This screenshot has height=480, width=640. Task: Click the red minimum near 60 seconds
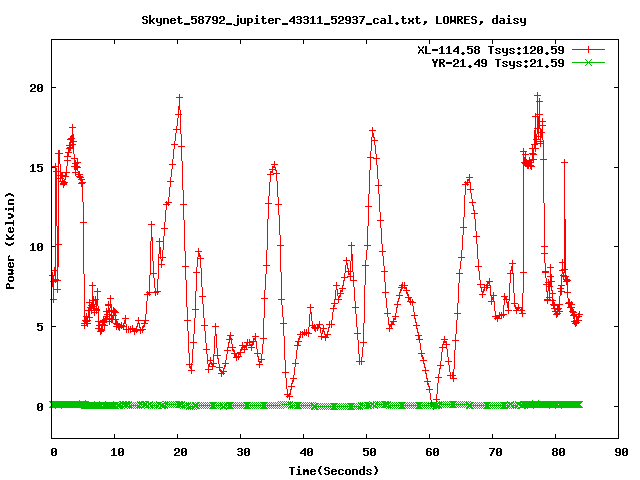(x=433, y=404)
